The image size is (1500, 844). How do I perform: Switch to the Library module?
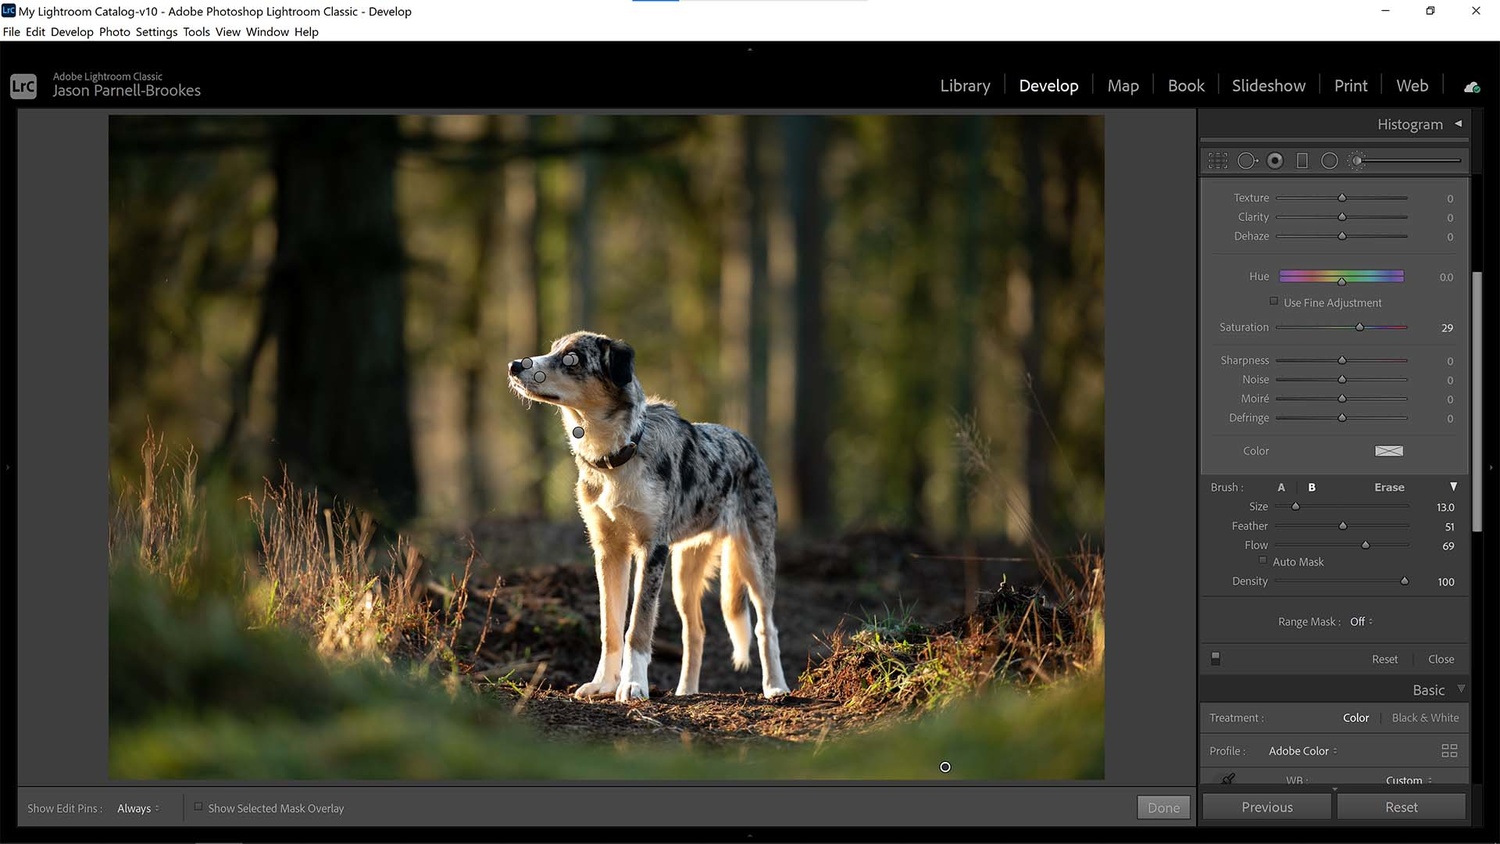pyautogui.click(x=965, y=86)
